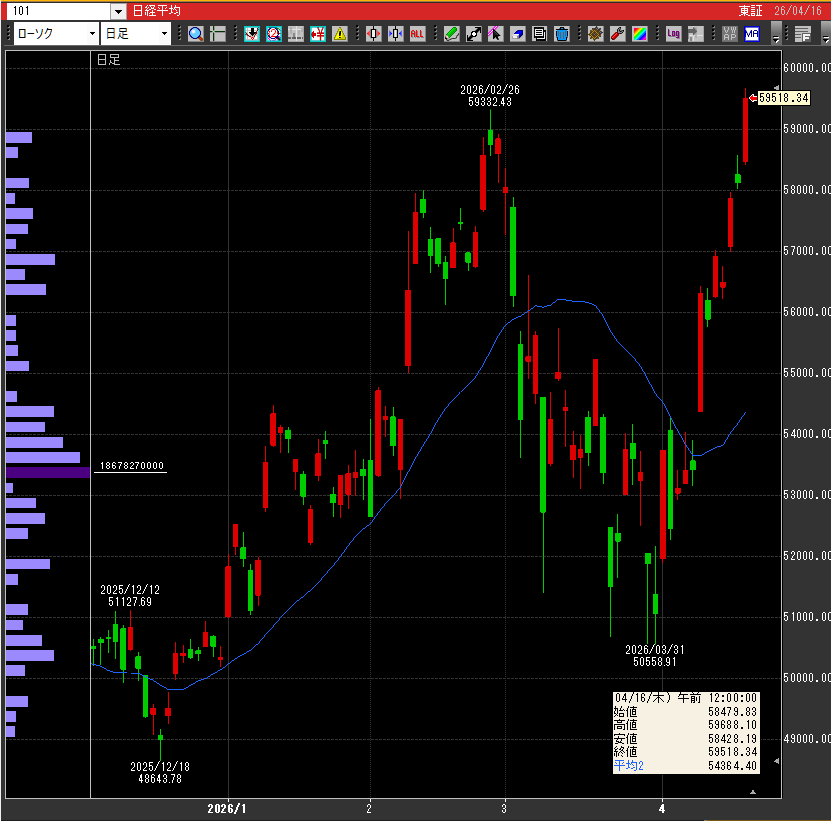
Task: Click the red wrench settings icon
Action: pos(617,34)
